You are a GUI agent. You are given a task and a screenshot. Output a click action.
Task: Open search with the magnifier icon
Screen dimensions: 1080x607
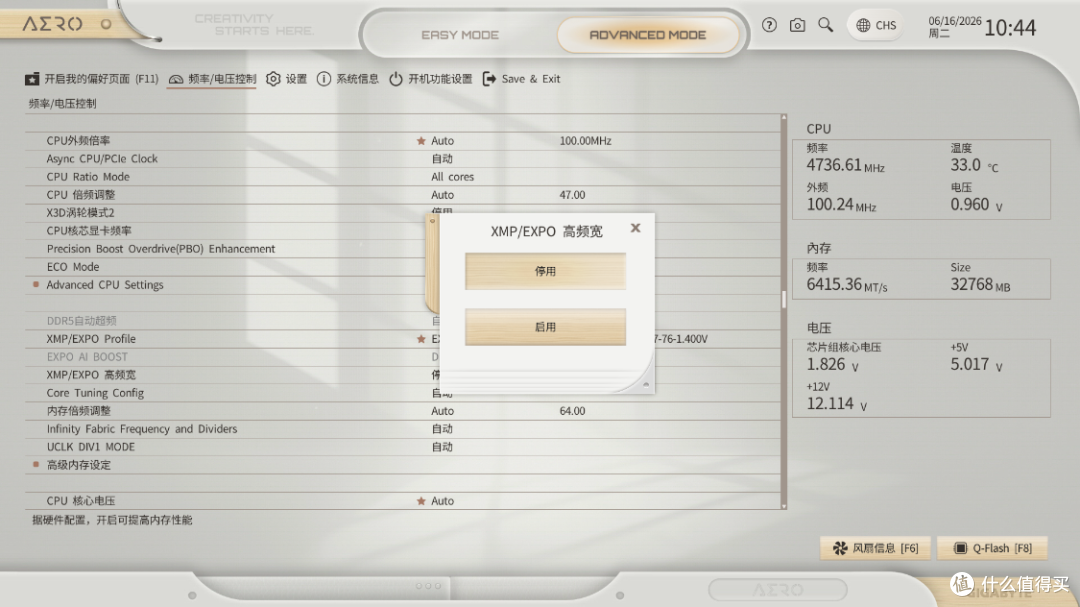(x=825, y=25)
